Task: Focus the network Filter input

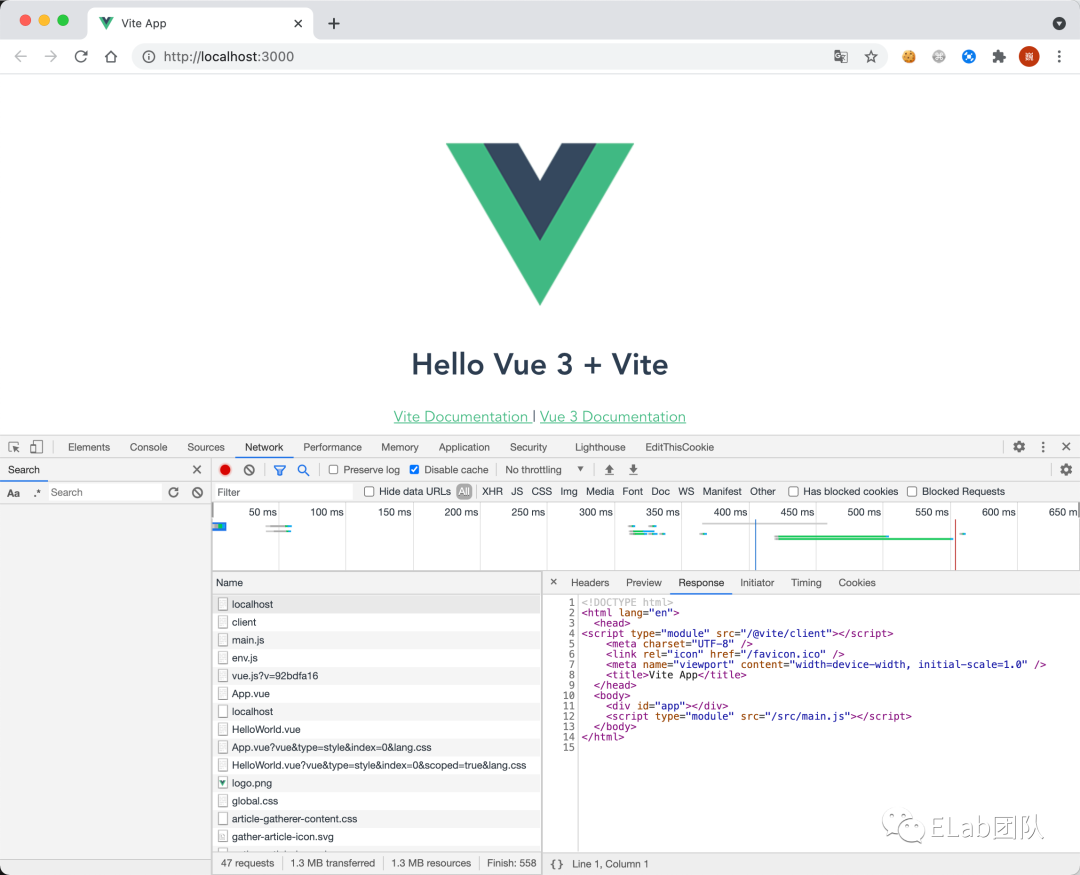Action: 283,492
